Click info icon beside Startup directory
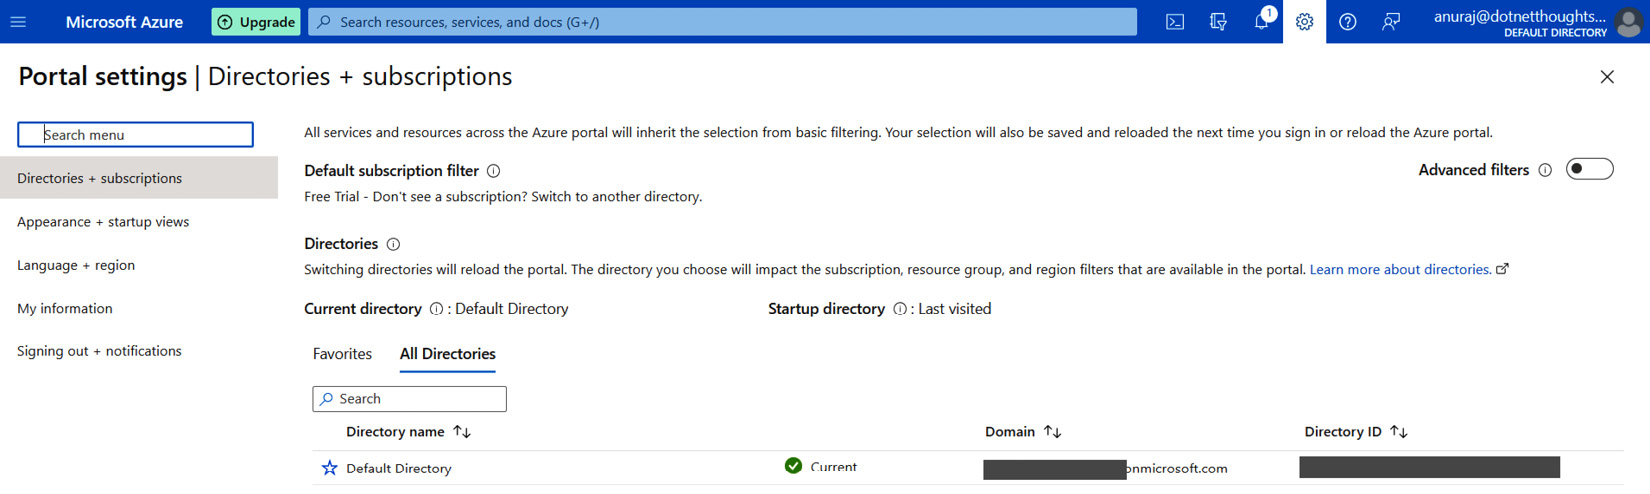 (900, 309)
